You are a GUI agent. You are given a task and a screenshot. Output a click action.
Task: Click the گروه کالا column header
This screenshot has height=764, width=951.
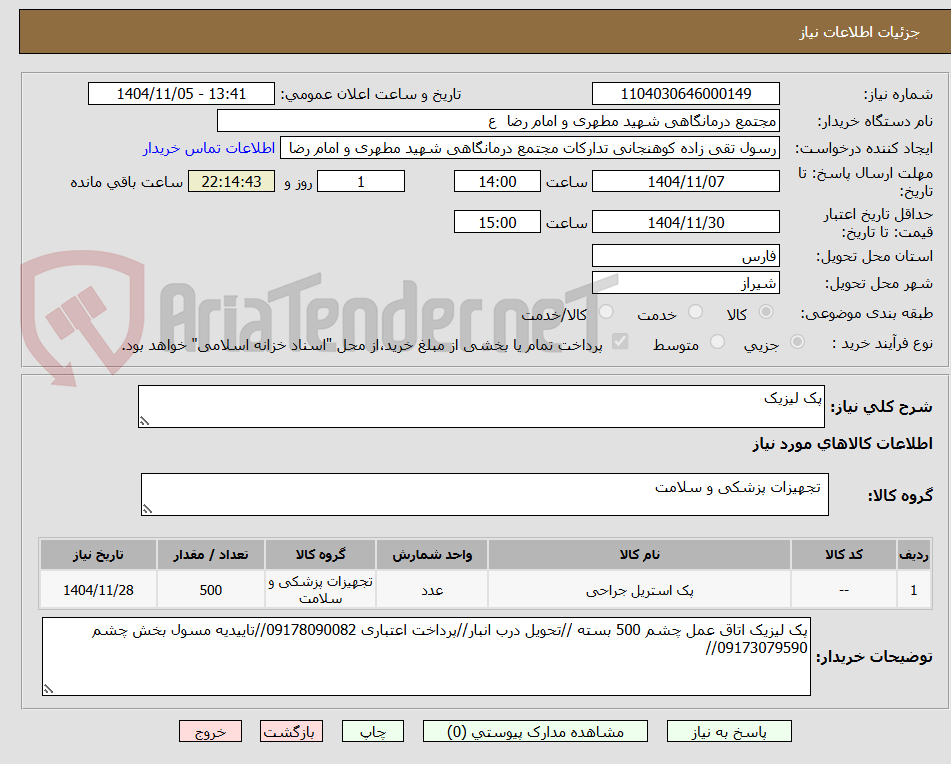[320, 555]
